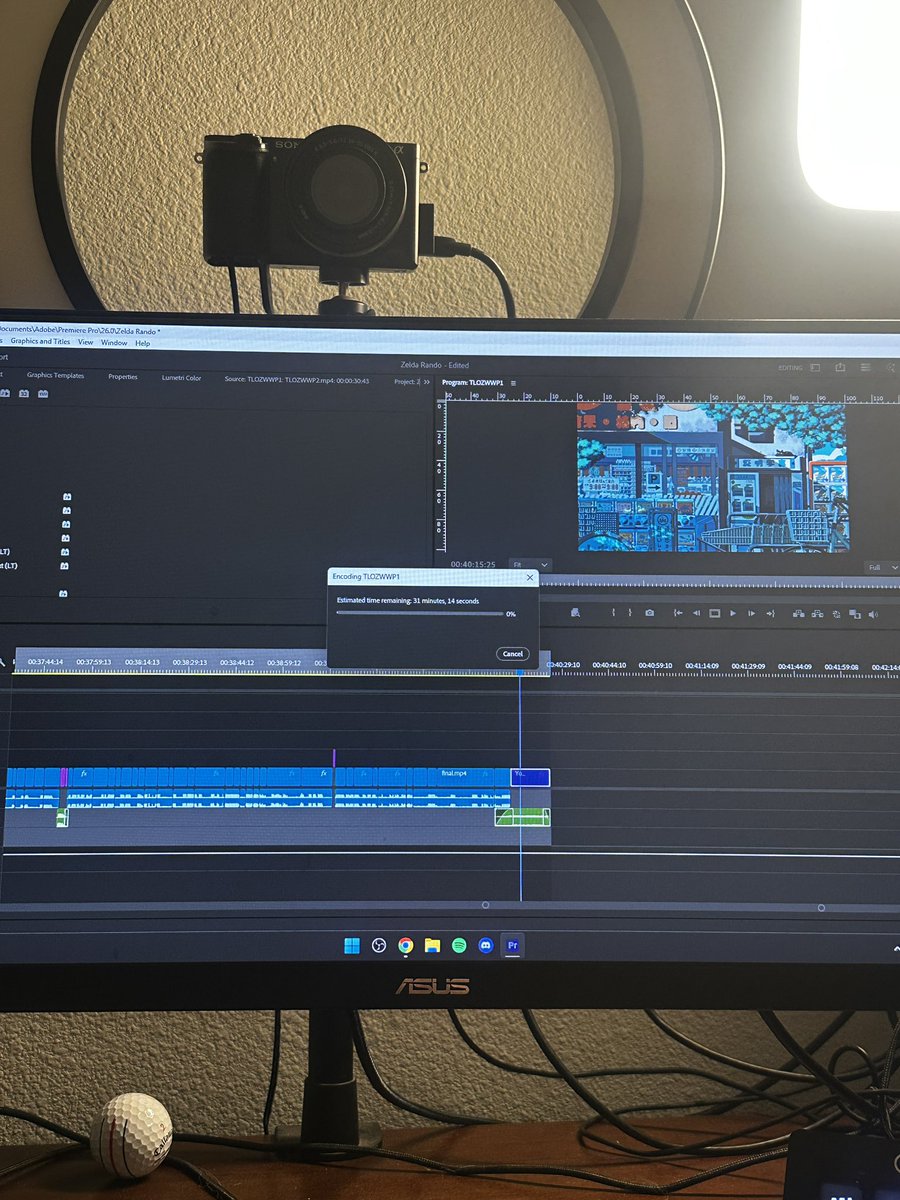Click the Workspaces icon next to EDITING

click(815, 367)
